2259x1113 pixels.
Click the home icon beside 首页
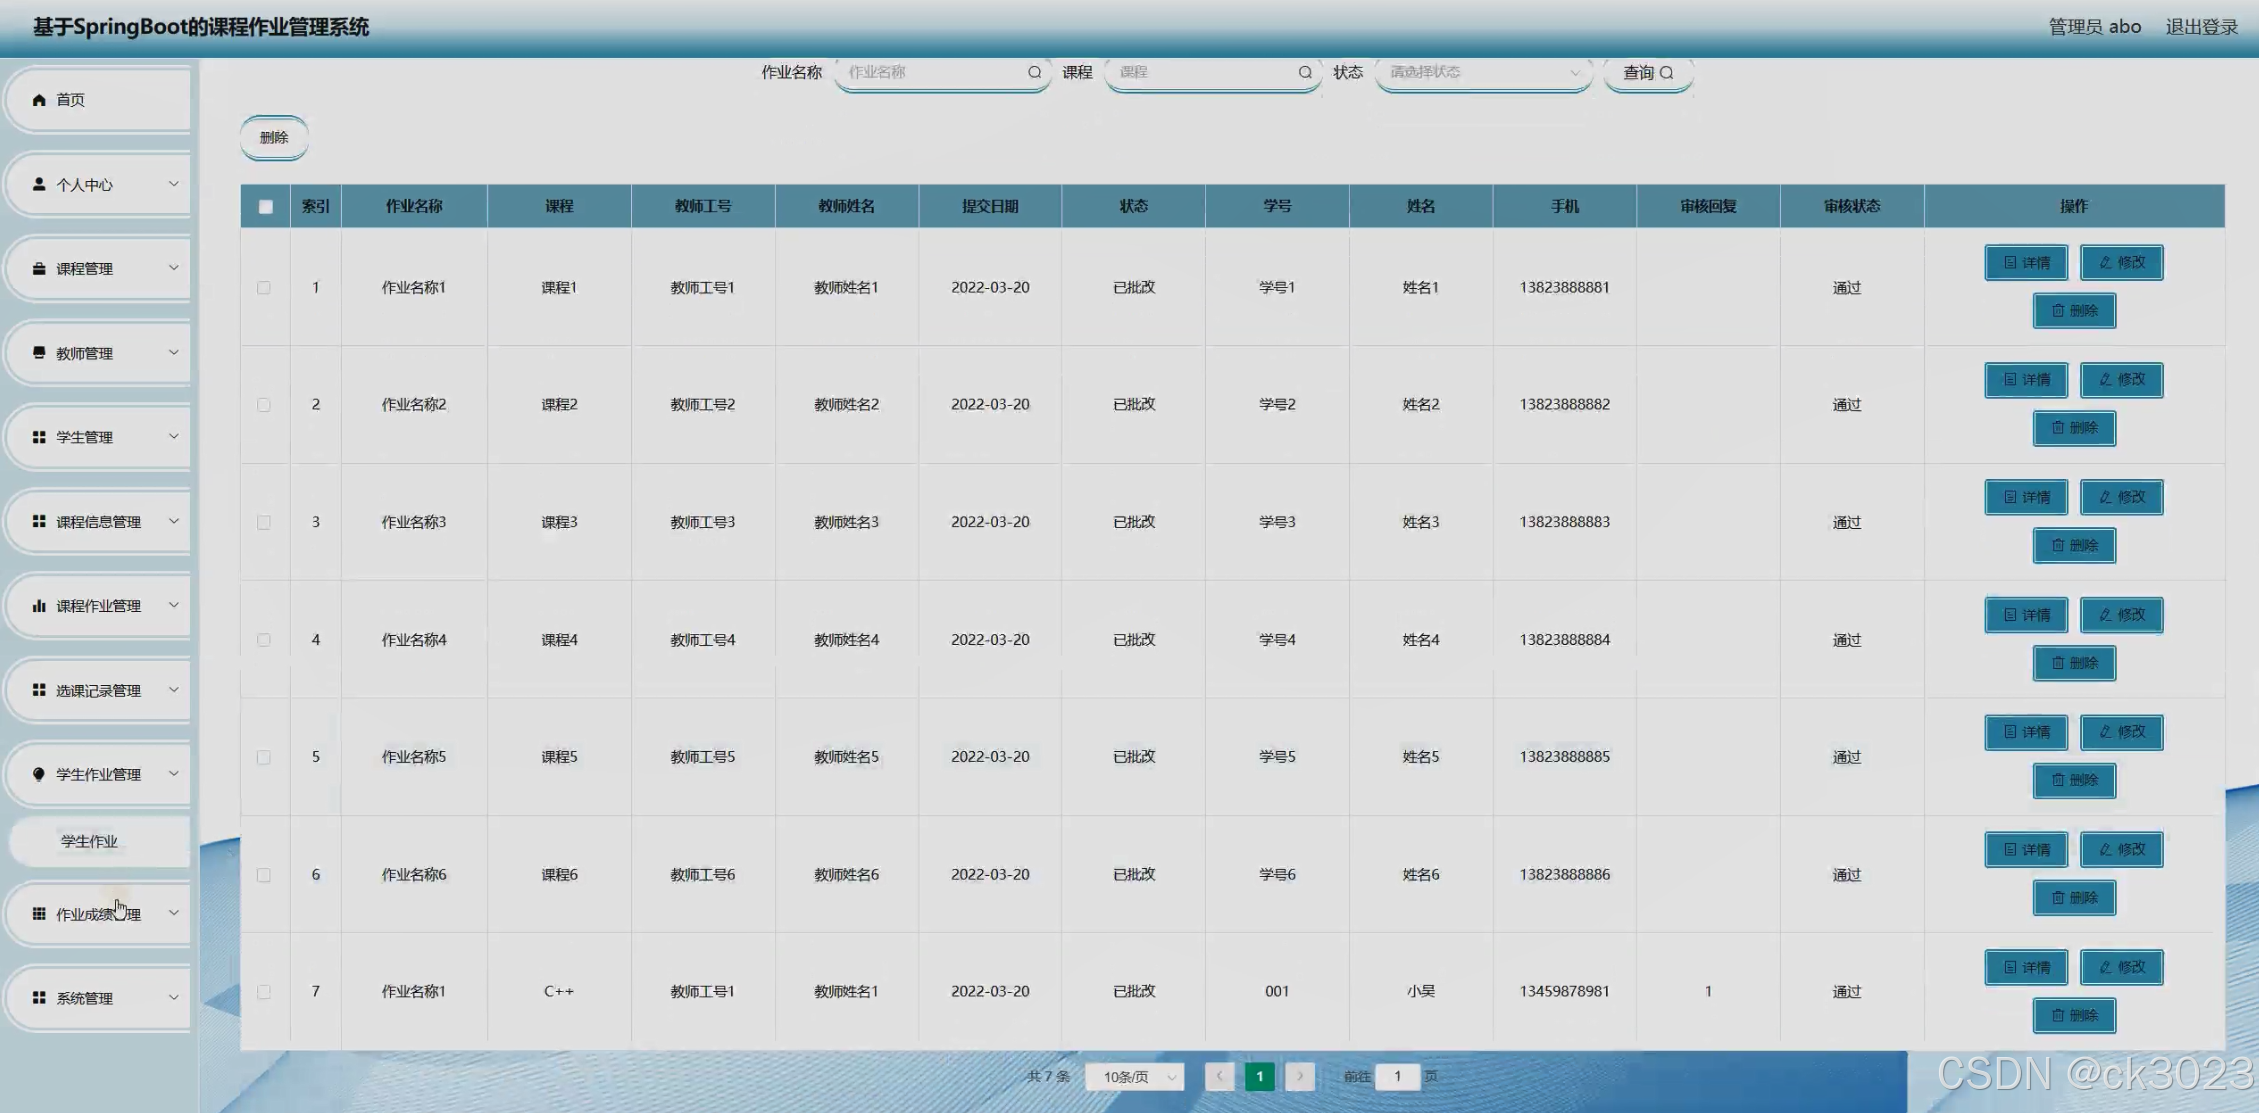click(39, 100)
